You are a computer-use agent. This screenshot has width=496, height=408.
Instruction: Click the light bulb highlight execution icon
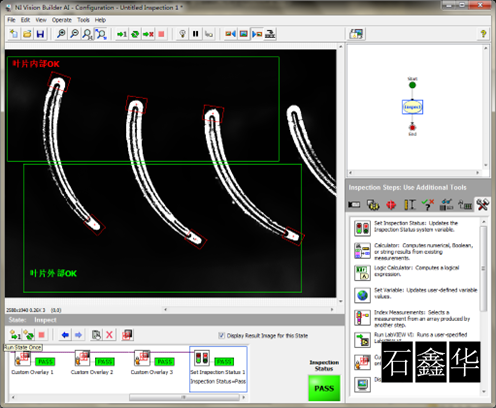pyautogui.click(x=182, y=34)
